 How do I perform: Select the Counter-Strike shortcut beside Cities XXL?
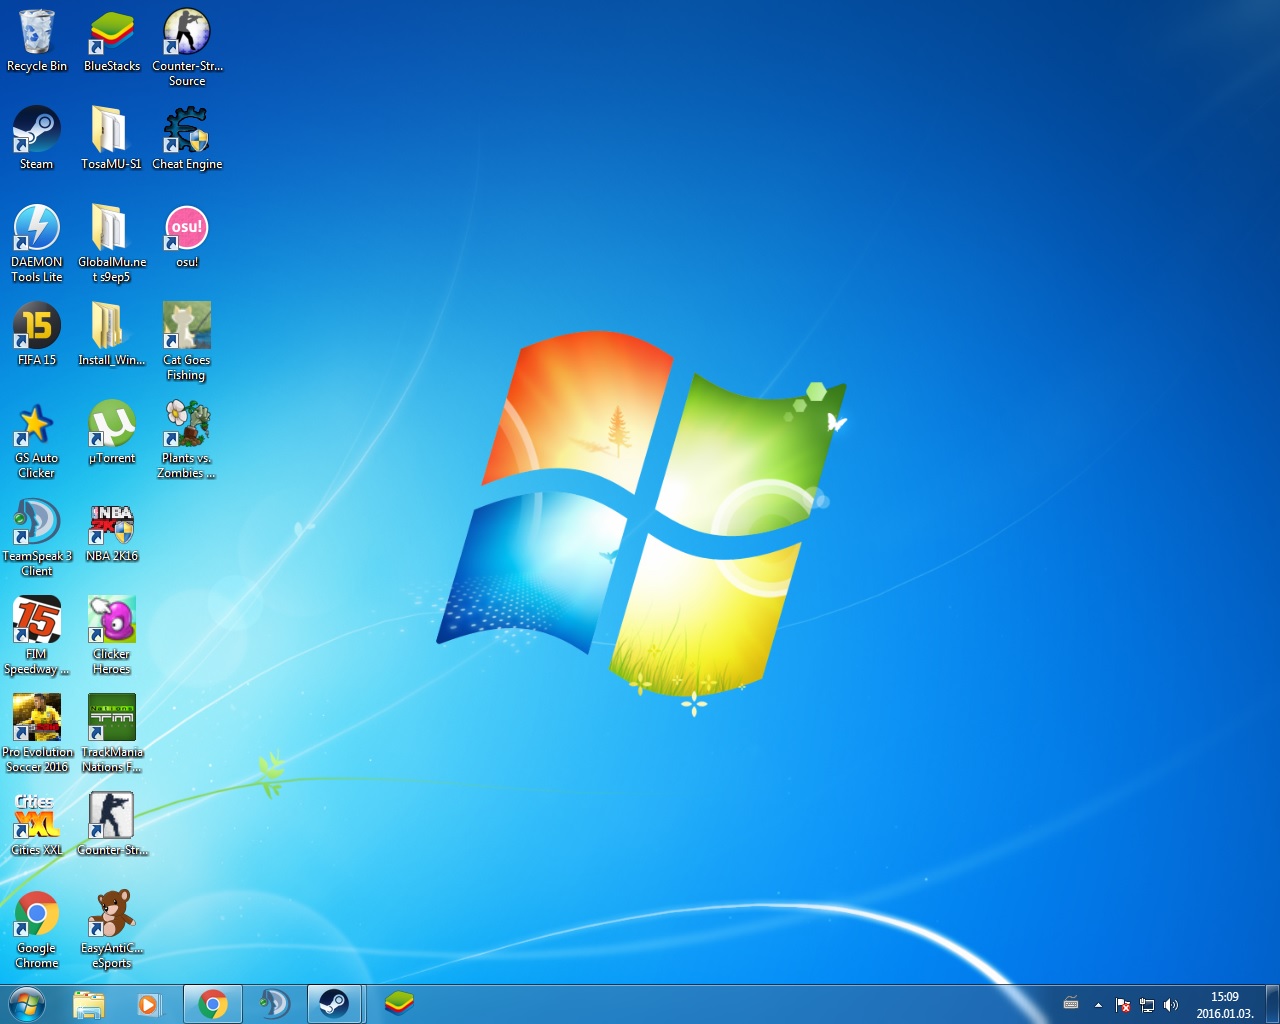pos(112,825)
